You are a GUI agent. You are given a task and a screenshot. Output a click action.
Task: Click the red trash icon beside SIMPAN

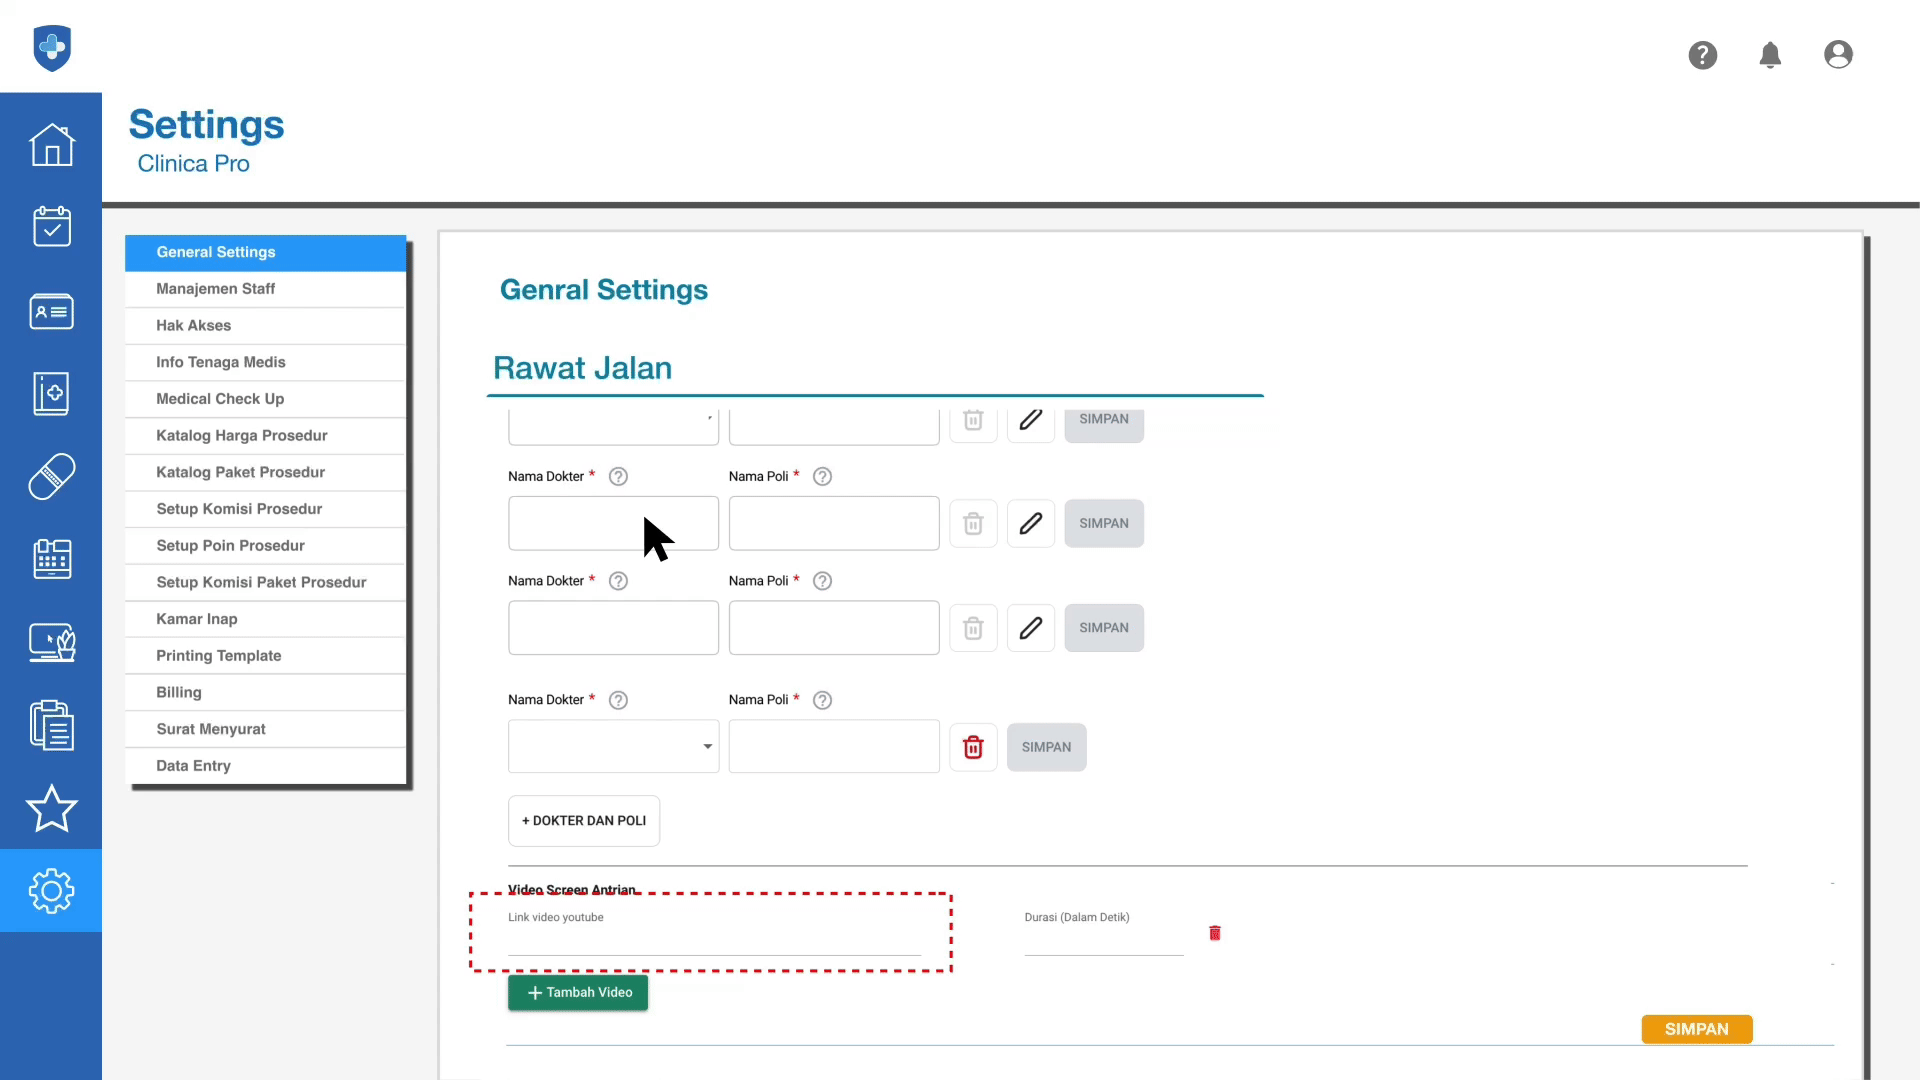[973, 747]
